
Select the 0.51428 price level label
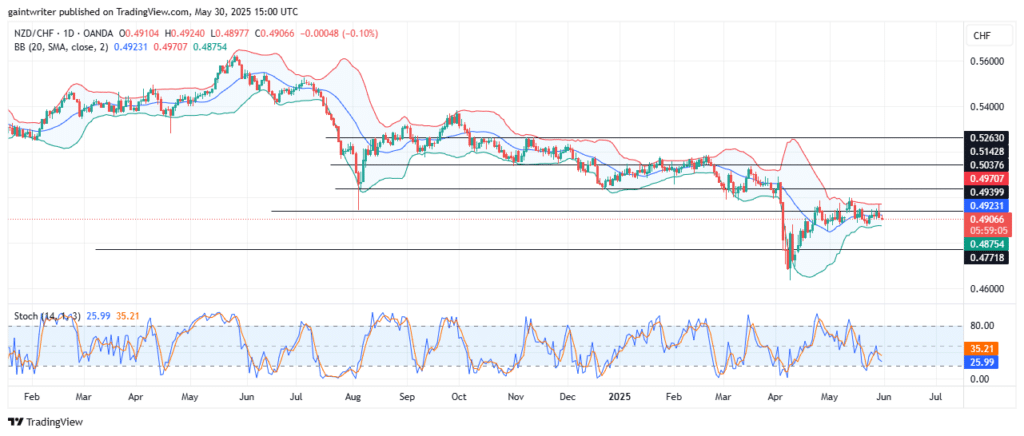(986, 151)
